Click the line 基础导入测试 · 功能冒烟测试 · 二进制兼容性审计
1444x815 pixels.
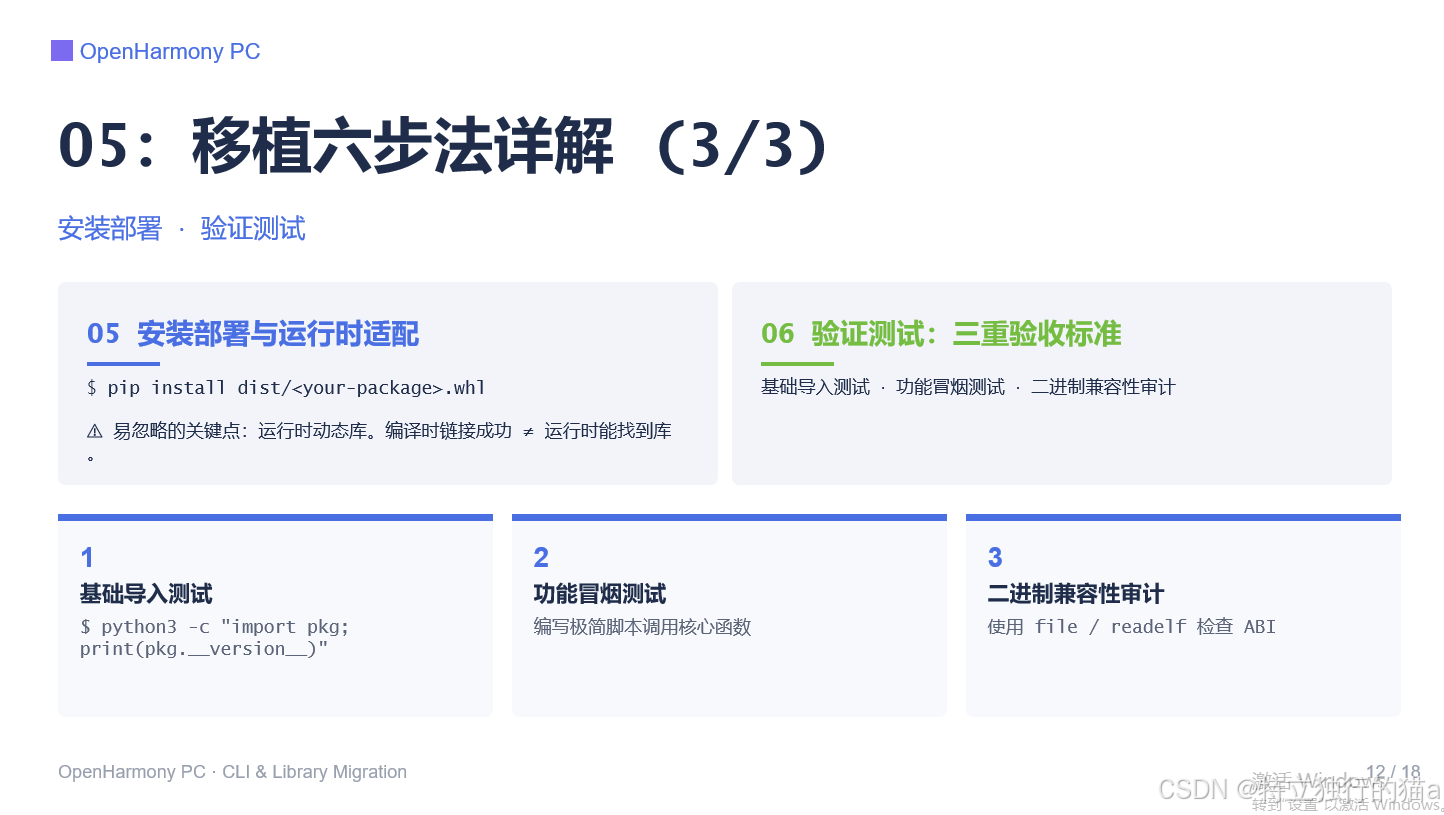[x=968, y=387]
